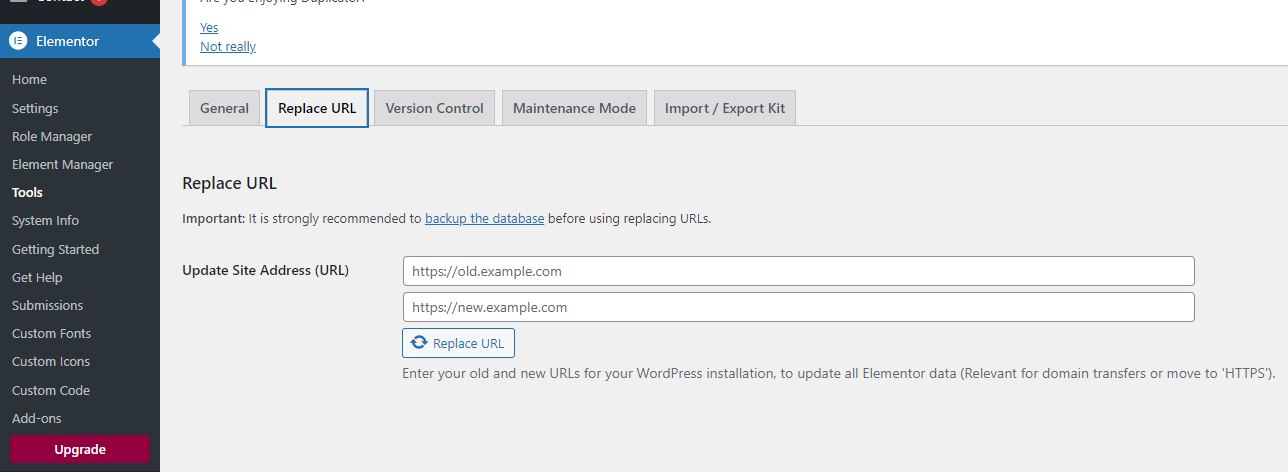
Task: Go to the Import / Export Kit tab
Action: pyautogui.click(x=725, y=108)
